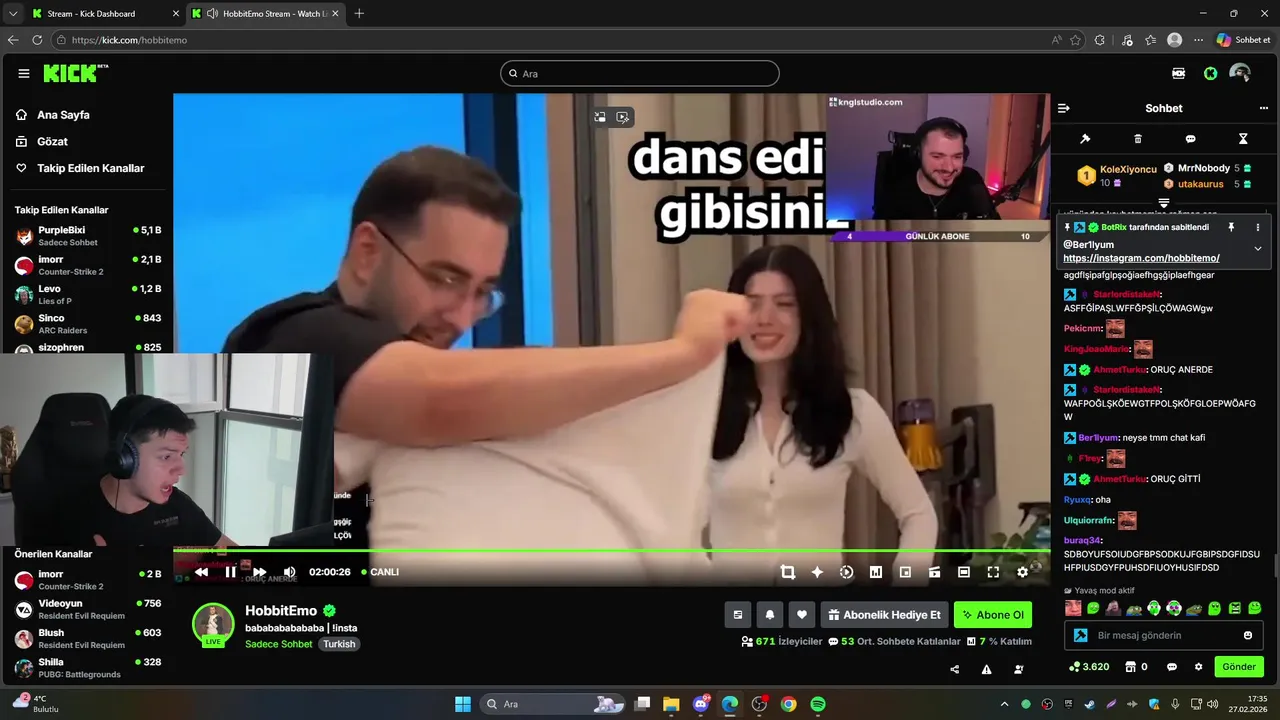Open the browser tab list dropdown

click(12, 14)
